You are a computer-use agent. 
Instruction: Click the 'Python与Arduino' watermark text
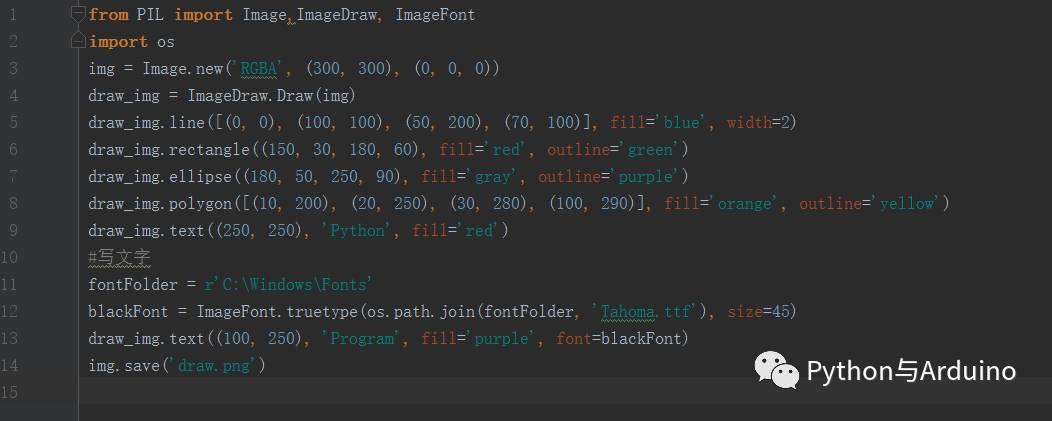[910, 371]
